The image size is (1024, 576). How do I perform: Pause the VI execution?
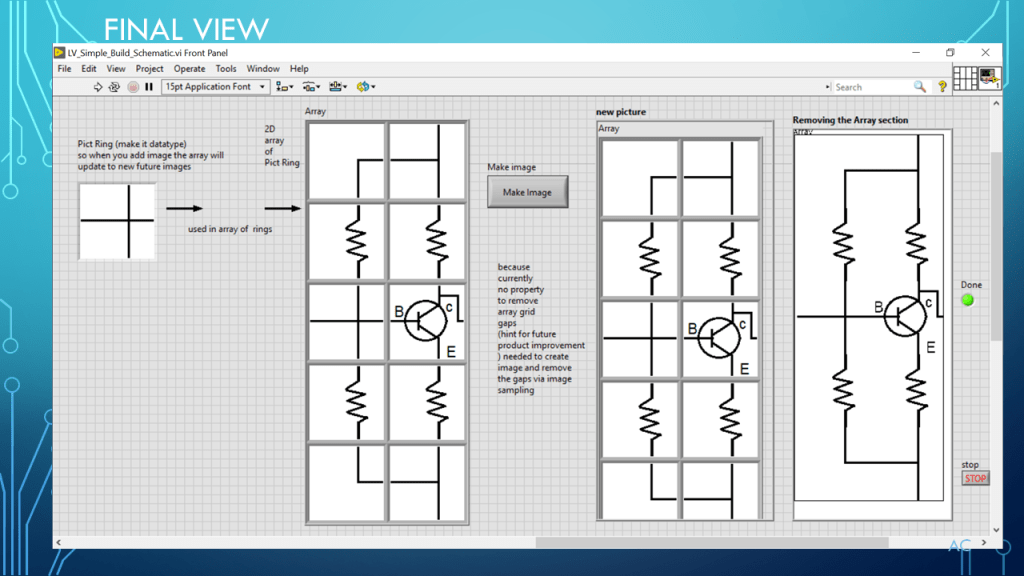point(149,87)
